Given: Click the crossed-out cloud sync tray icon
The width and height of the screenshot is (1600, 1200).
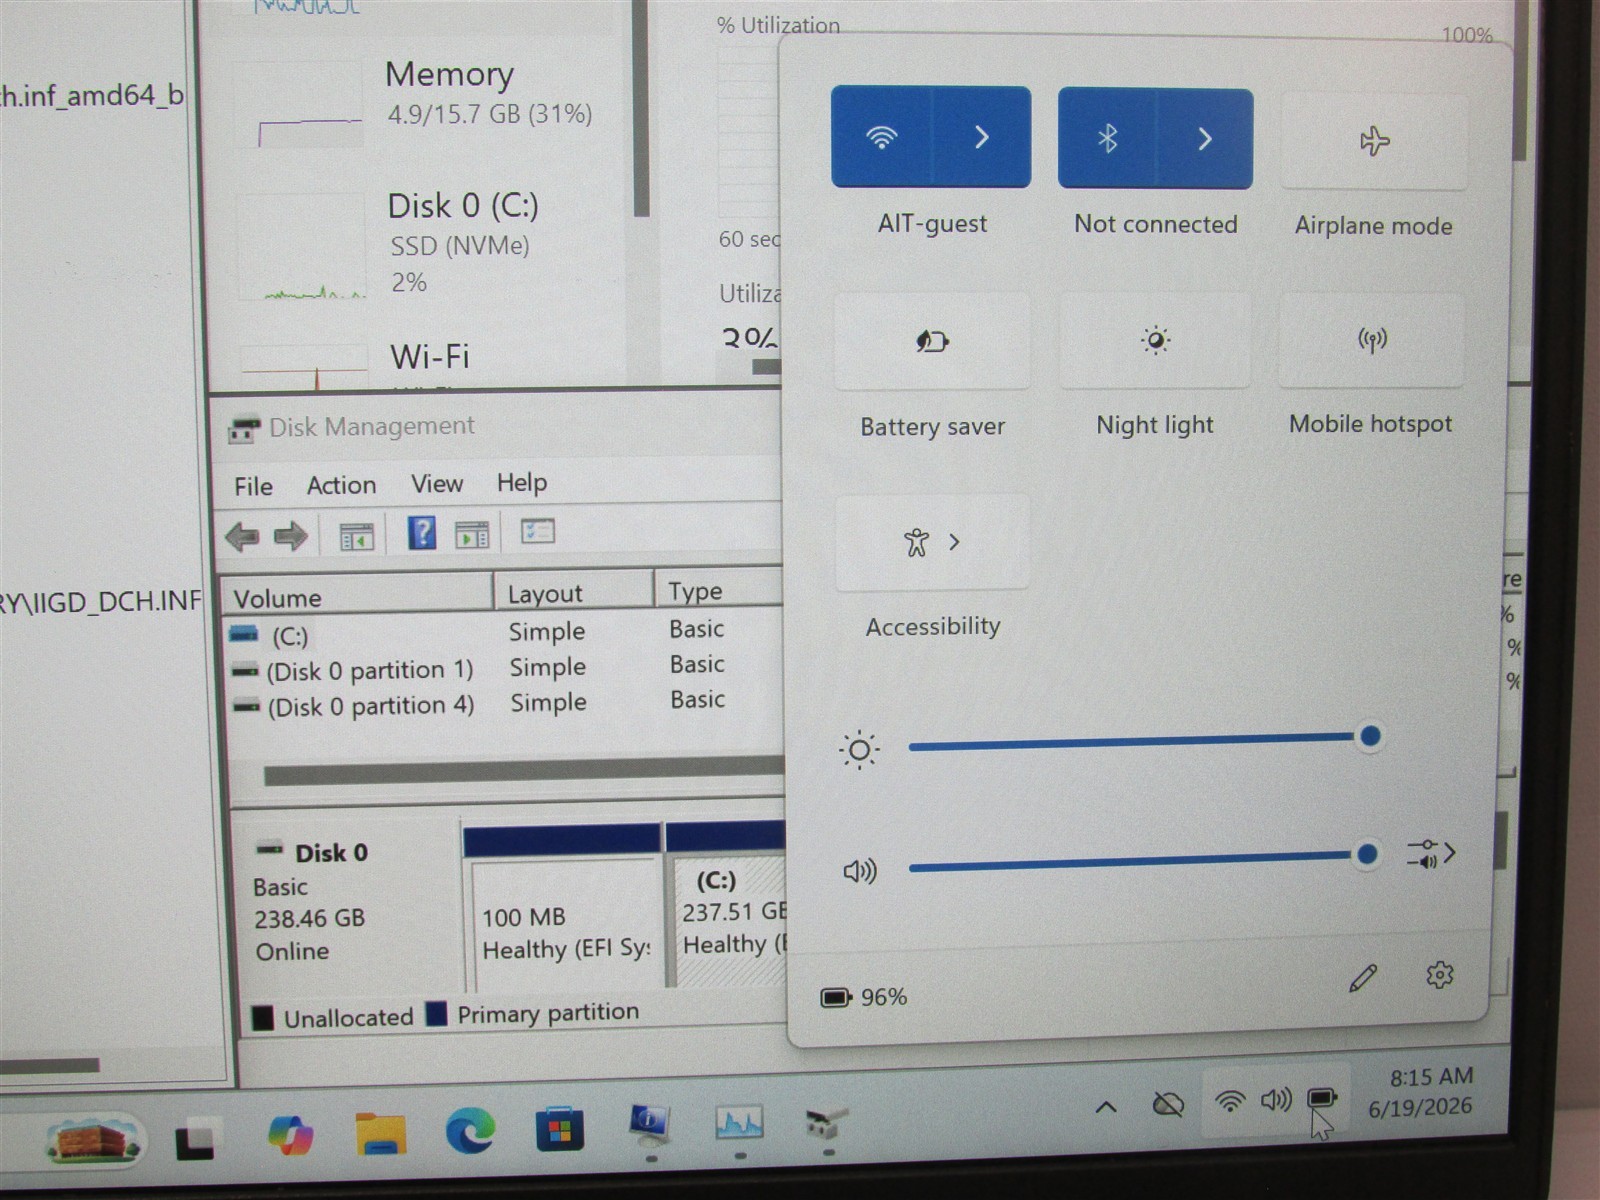Looking at the screenshot, I should 1168,1105.
